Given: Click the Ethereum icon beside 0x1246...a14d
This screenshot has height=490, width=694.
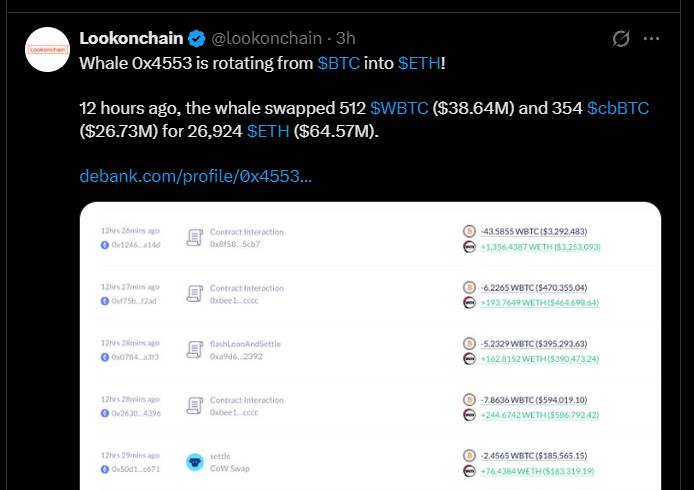Looking at the screenshot, I should click(105, 245).
